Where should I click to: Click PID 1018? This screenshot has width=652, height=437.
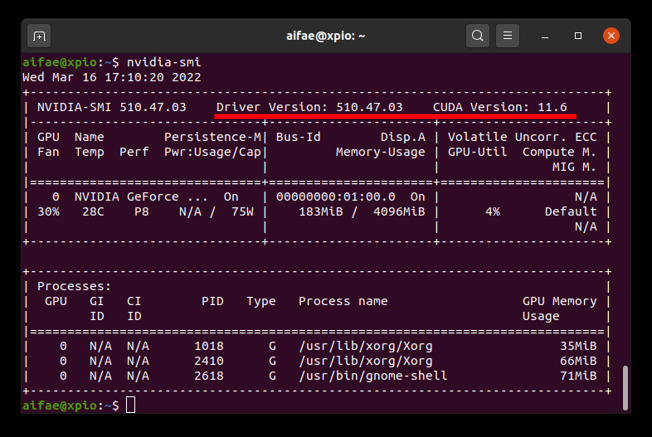pyautogui.click(x=209, y=346)
